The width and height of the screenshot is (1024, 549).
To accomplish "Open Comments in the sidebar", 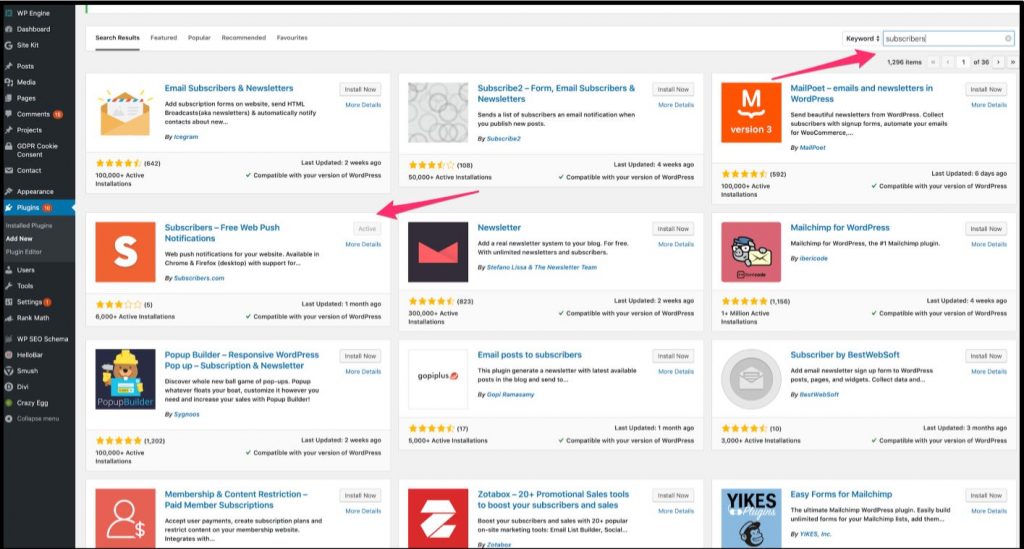I will coord(33,114).
